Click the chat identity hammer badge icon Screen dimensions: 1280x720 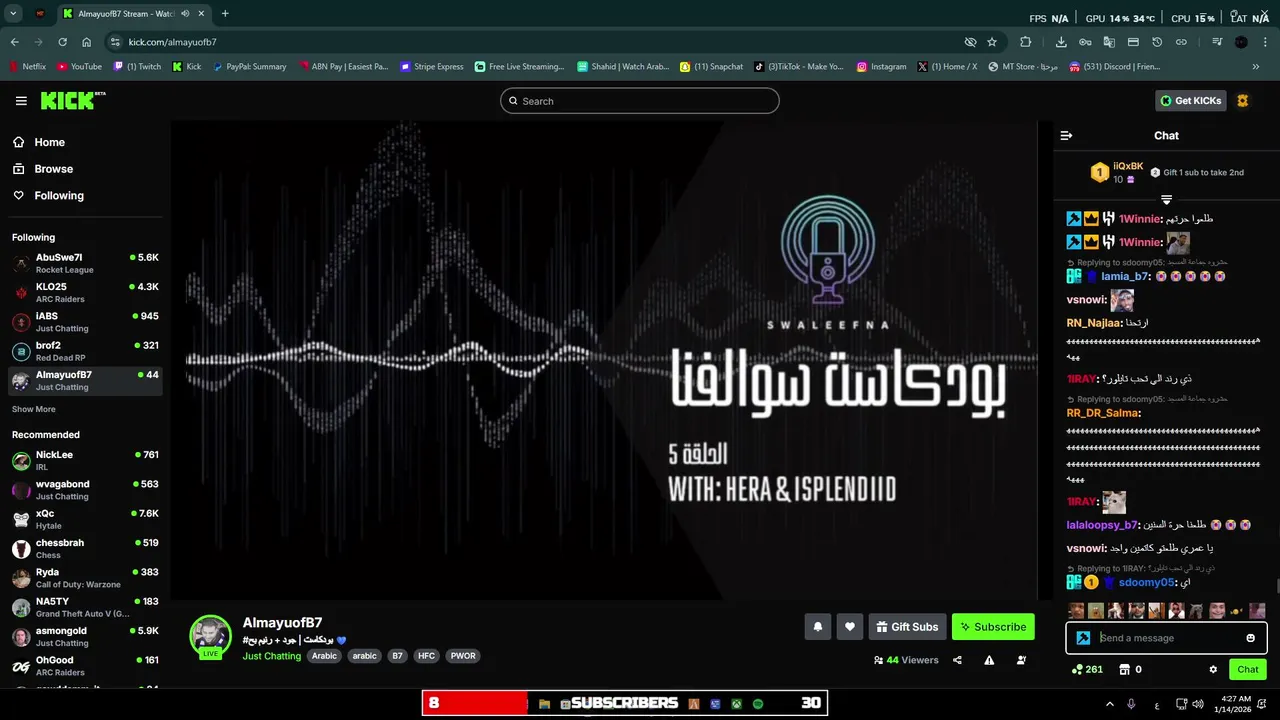(x=1083, y=638)
